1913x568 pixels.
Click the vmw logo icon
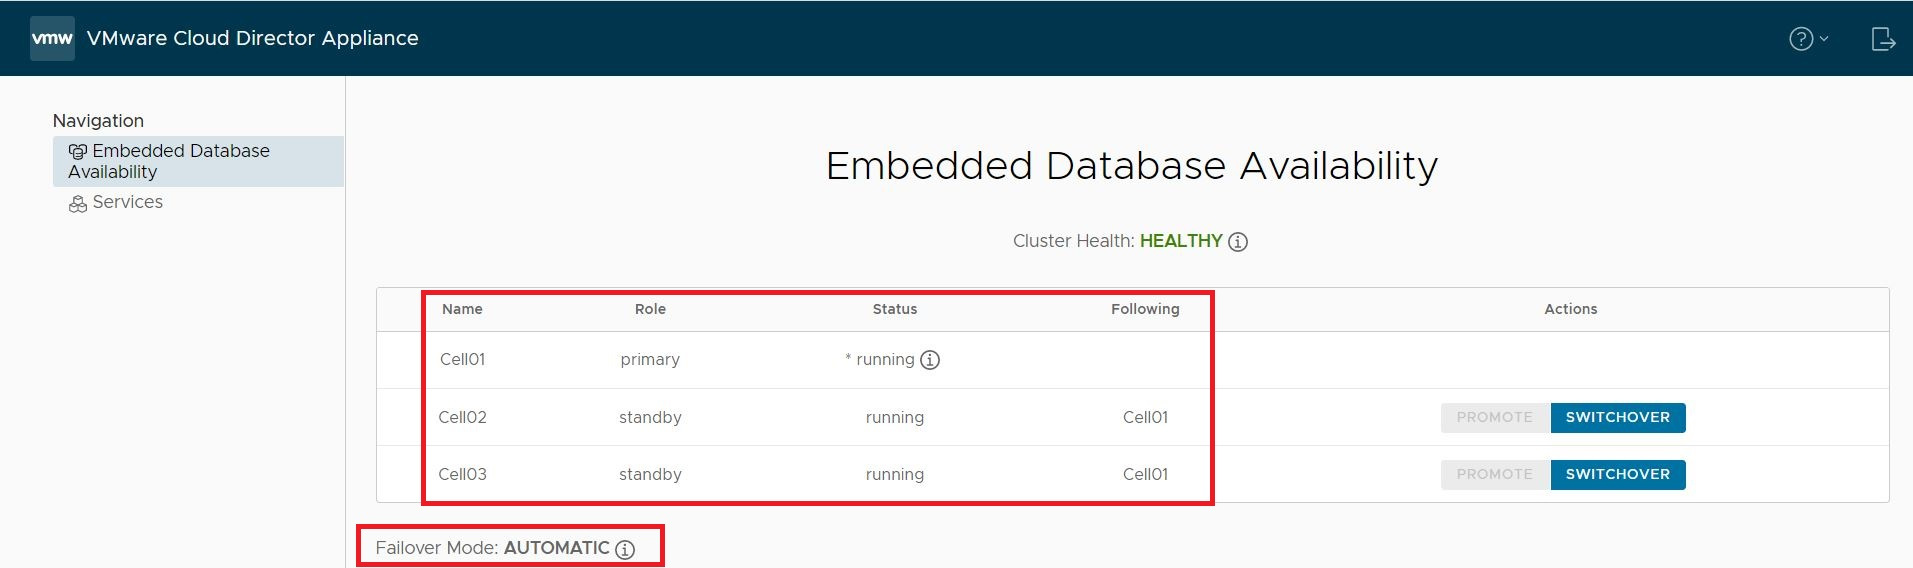coord(52,39)
